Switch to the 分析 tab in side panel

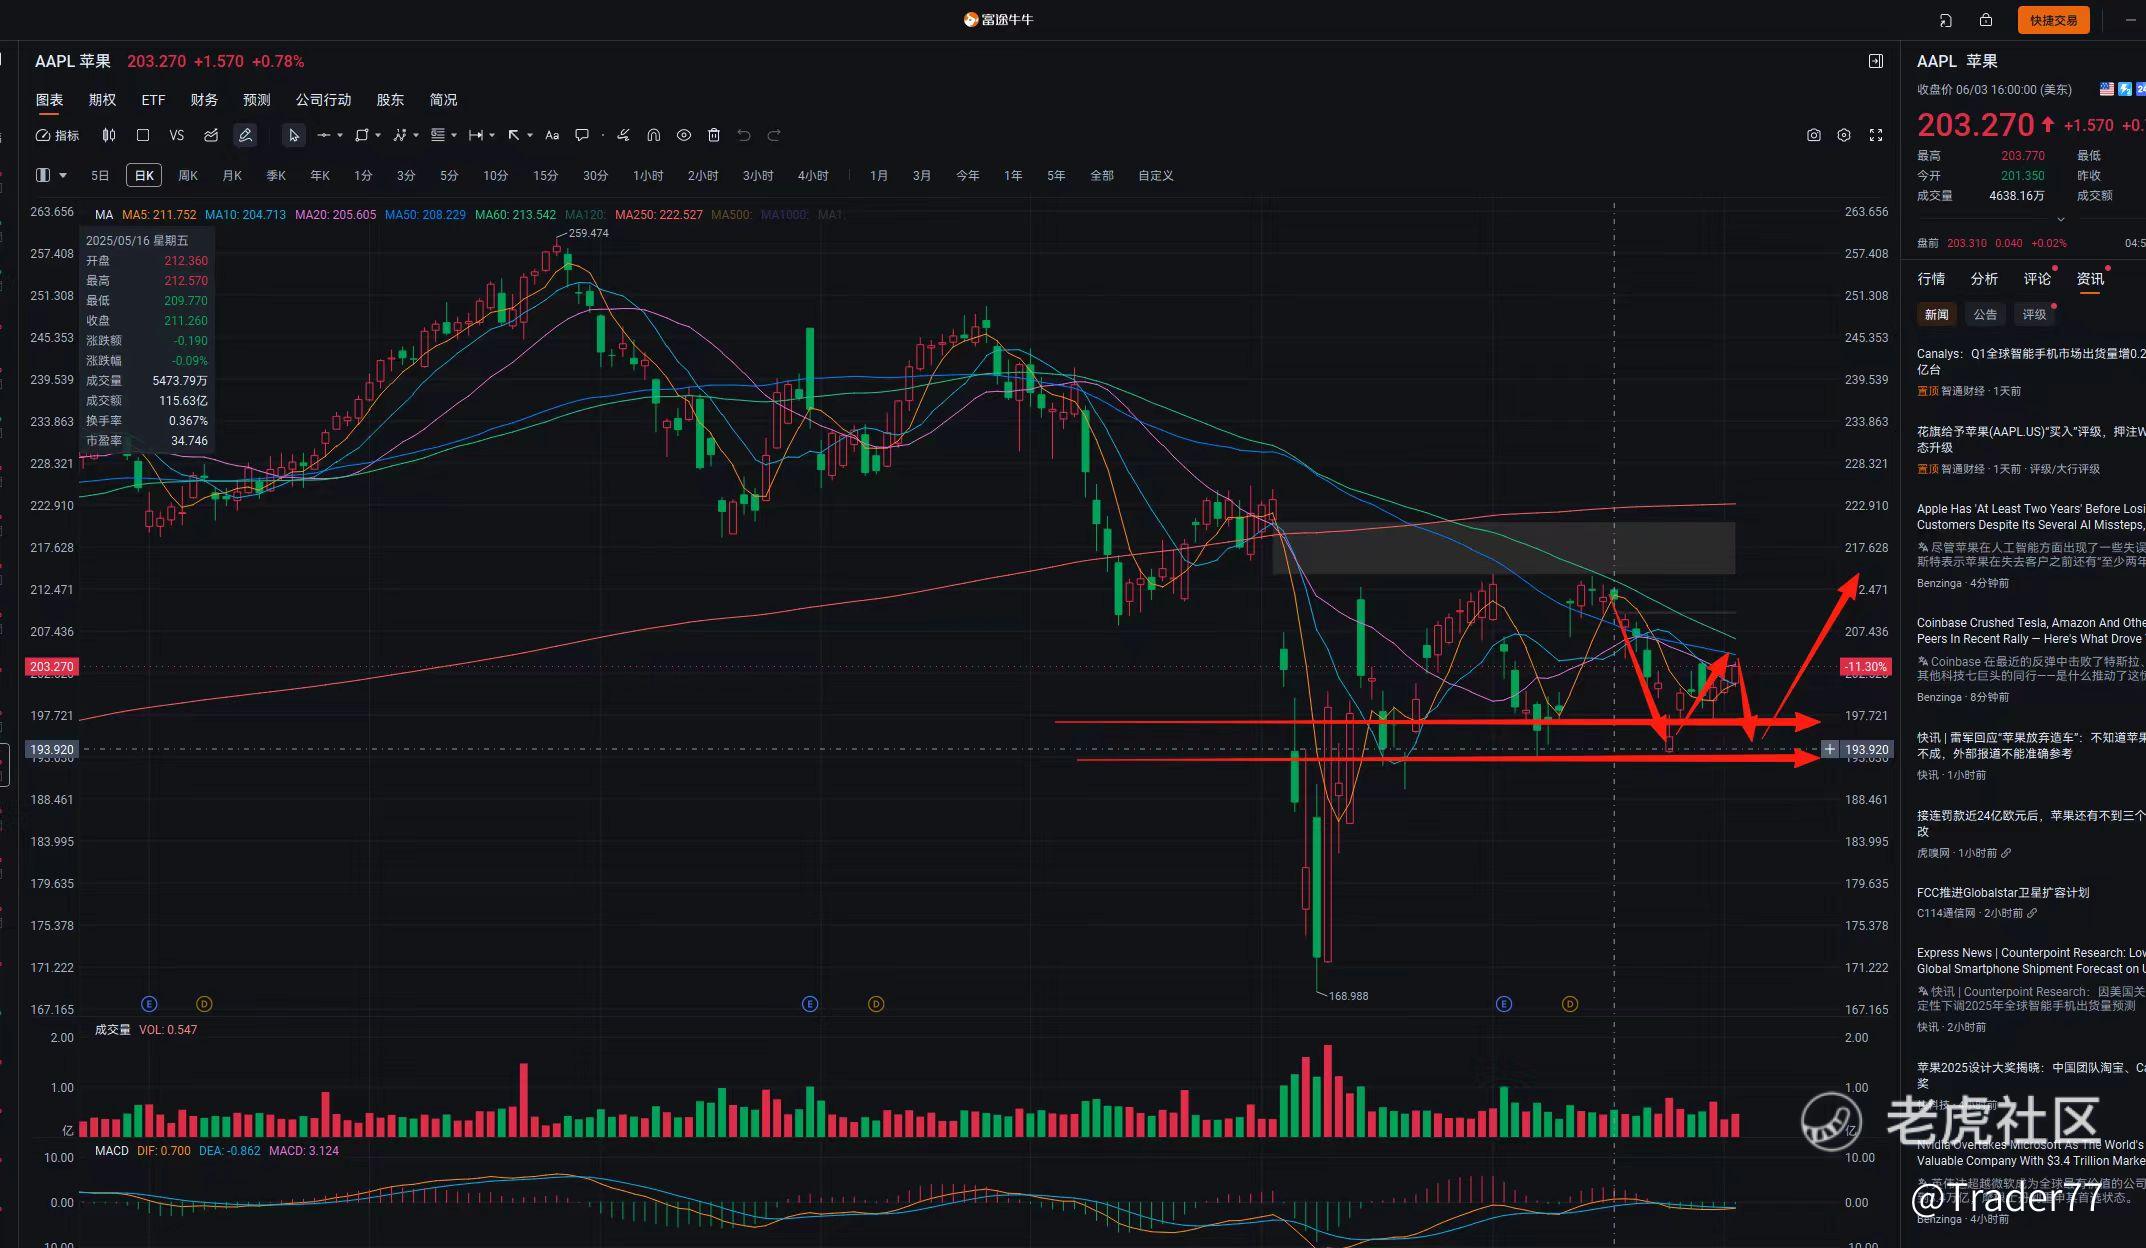1984,279
